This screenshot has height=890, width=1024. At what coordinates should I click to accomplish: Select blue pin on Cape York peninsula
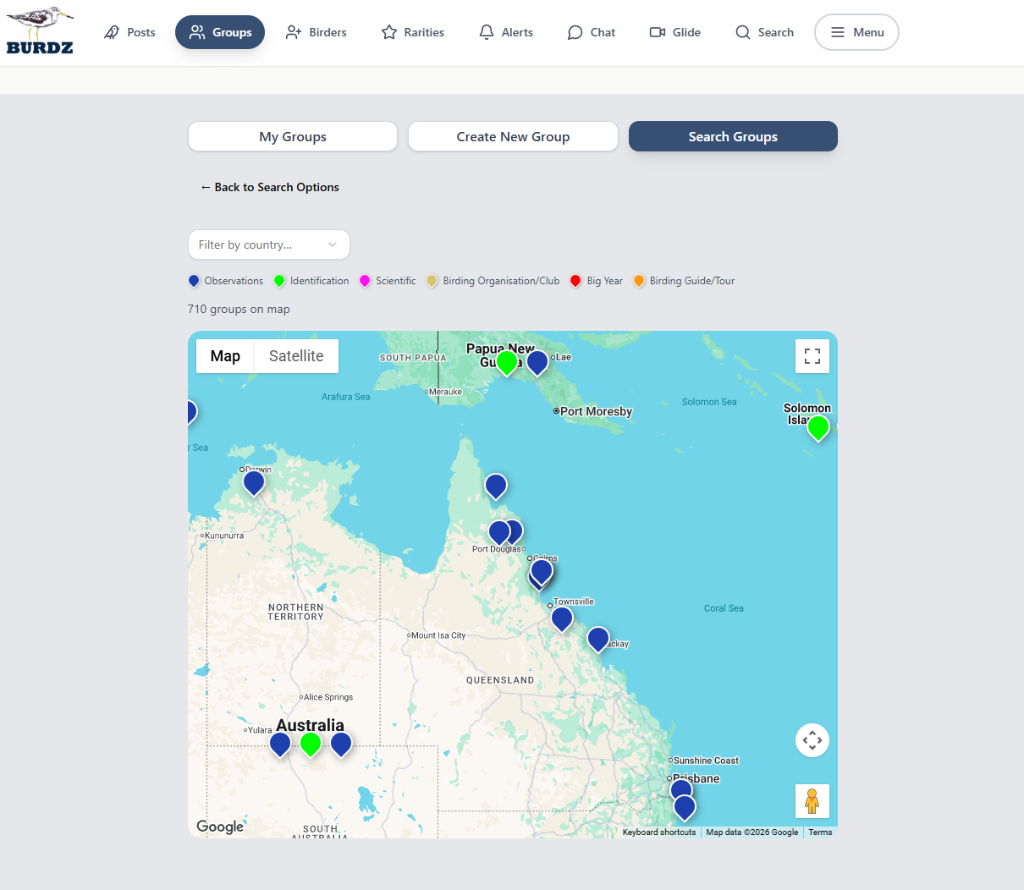496,486
